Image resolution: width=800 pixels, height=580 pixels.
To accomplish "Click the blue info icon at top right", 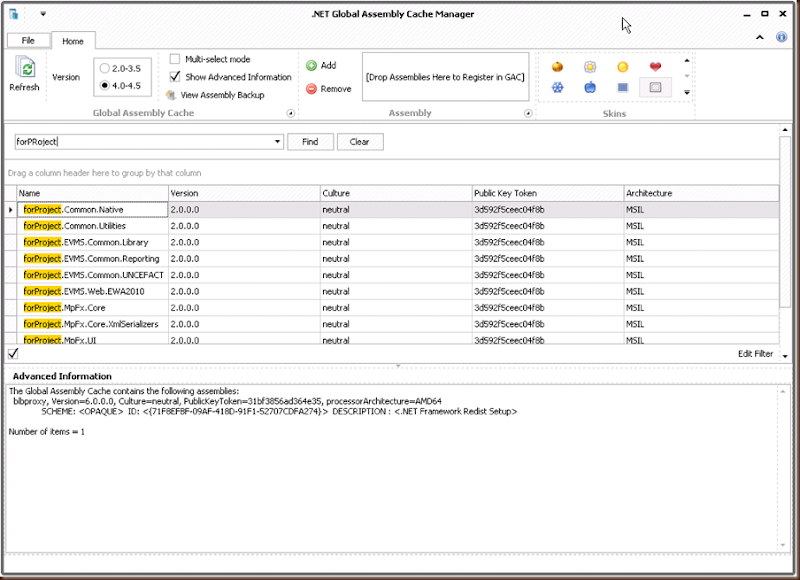I will (781, 37).
